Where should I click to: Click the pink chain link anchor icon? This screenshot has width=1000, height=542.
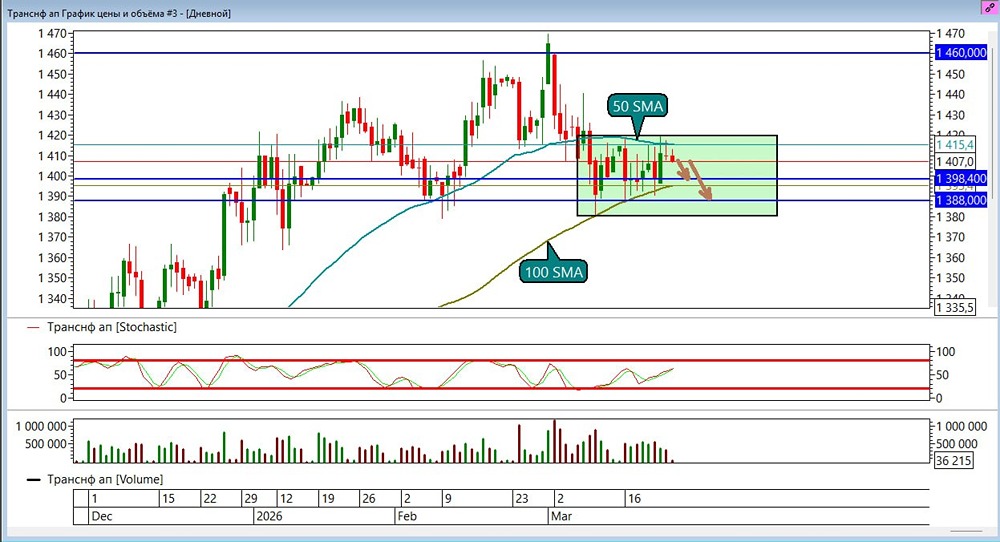pos(990,8)
